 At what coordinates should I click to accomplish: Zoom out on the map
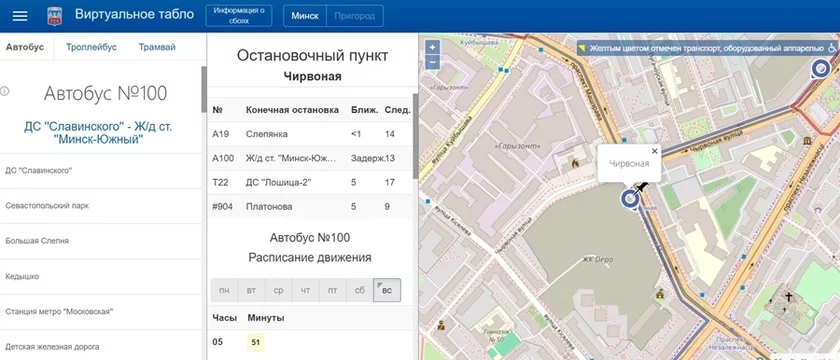click(432, 62)
